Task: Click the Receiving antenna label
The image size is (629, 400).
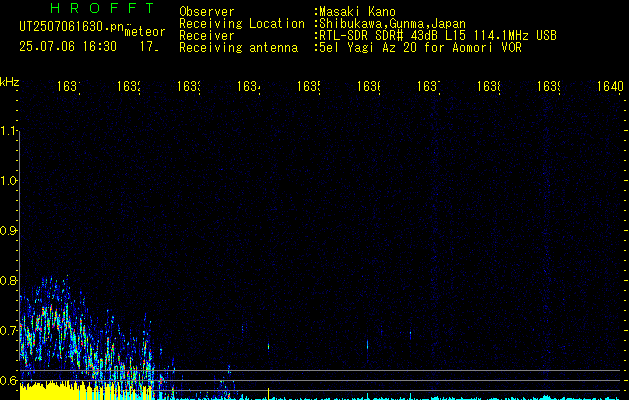Action: coord(239,48)
